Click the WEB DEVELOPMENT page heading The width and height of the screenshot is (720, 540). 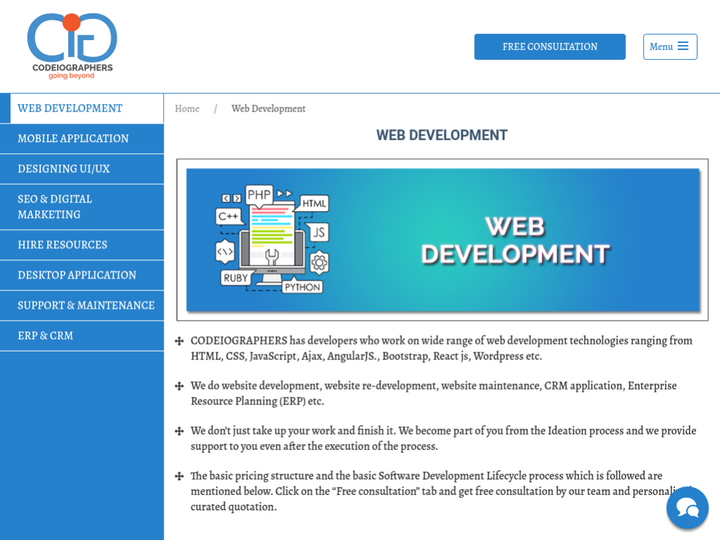(x=442, y=135)
